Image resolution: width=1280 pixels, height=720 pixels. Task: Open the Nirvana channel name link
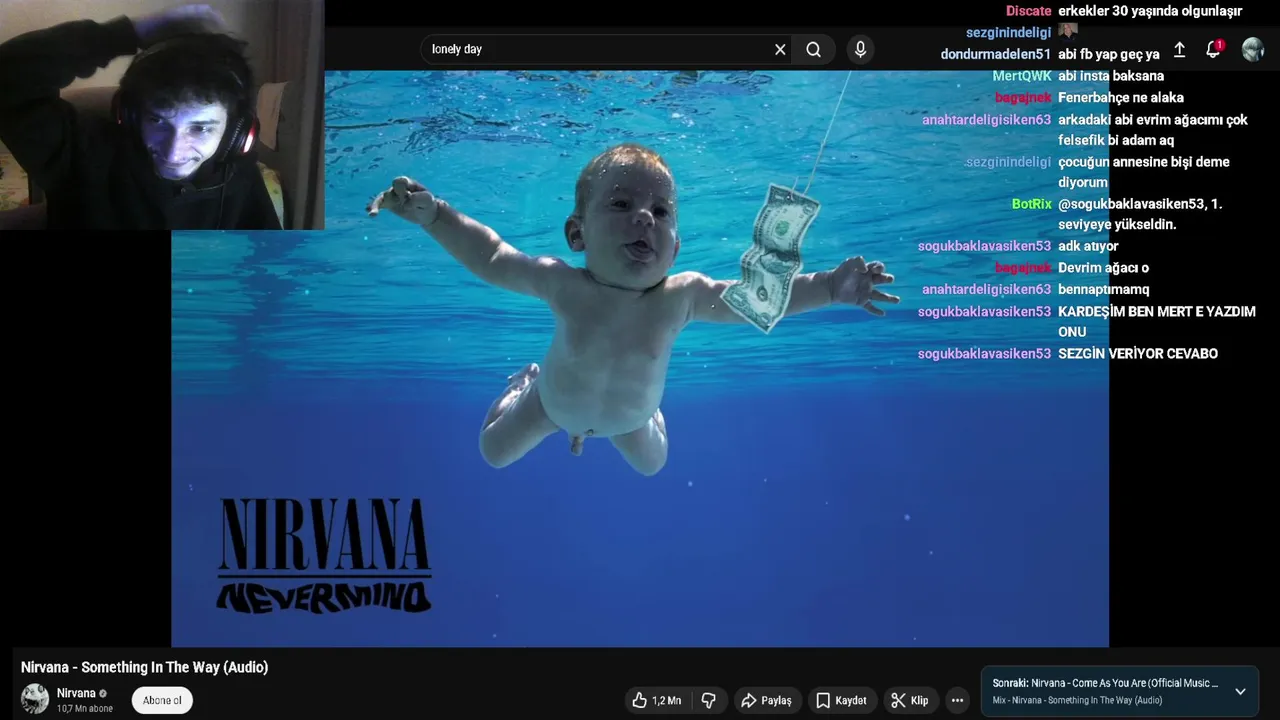pos(76,693)
